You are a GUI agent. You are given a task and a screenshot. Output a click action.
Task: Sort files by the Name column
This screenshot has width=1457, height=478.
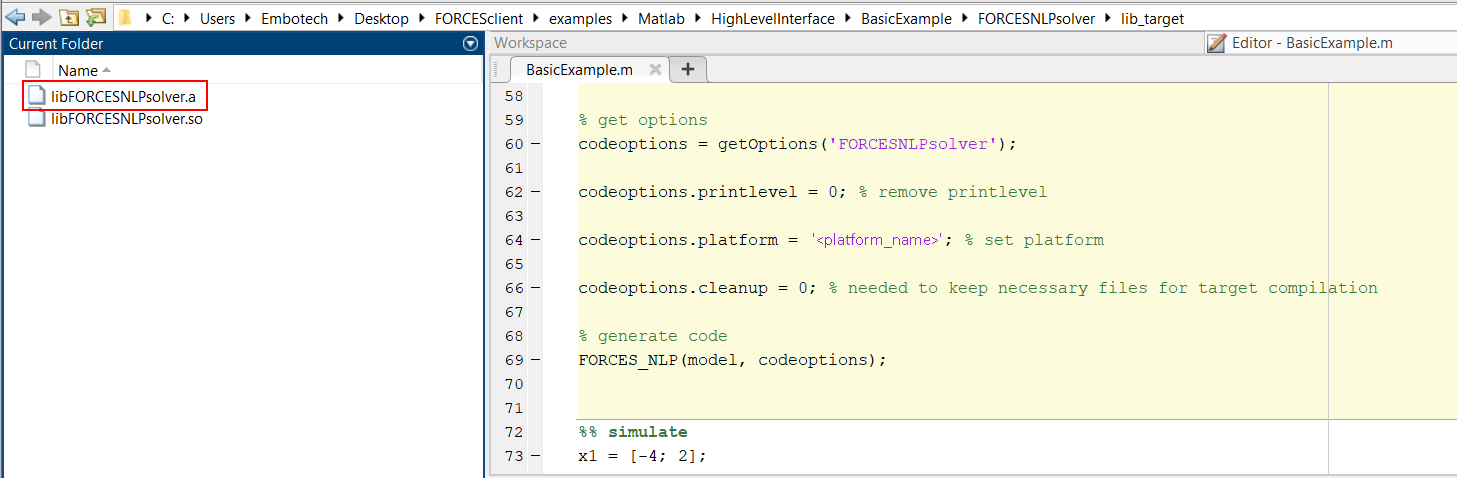[78, 70]
